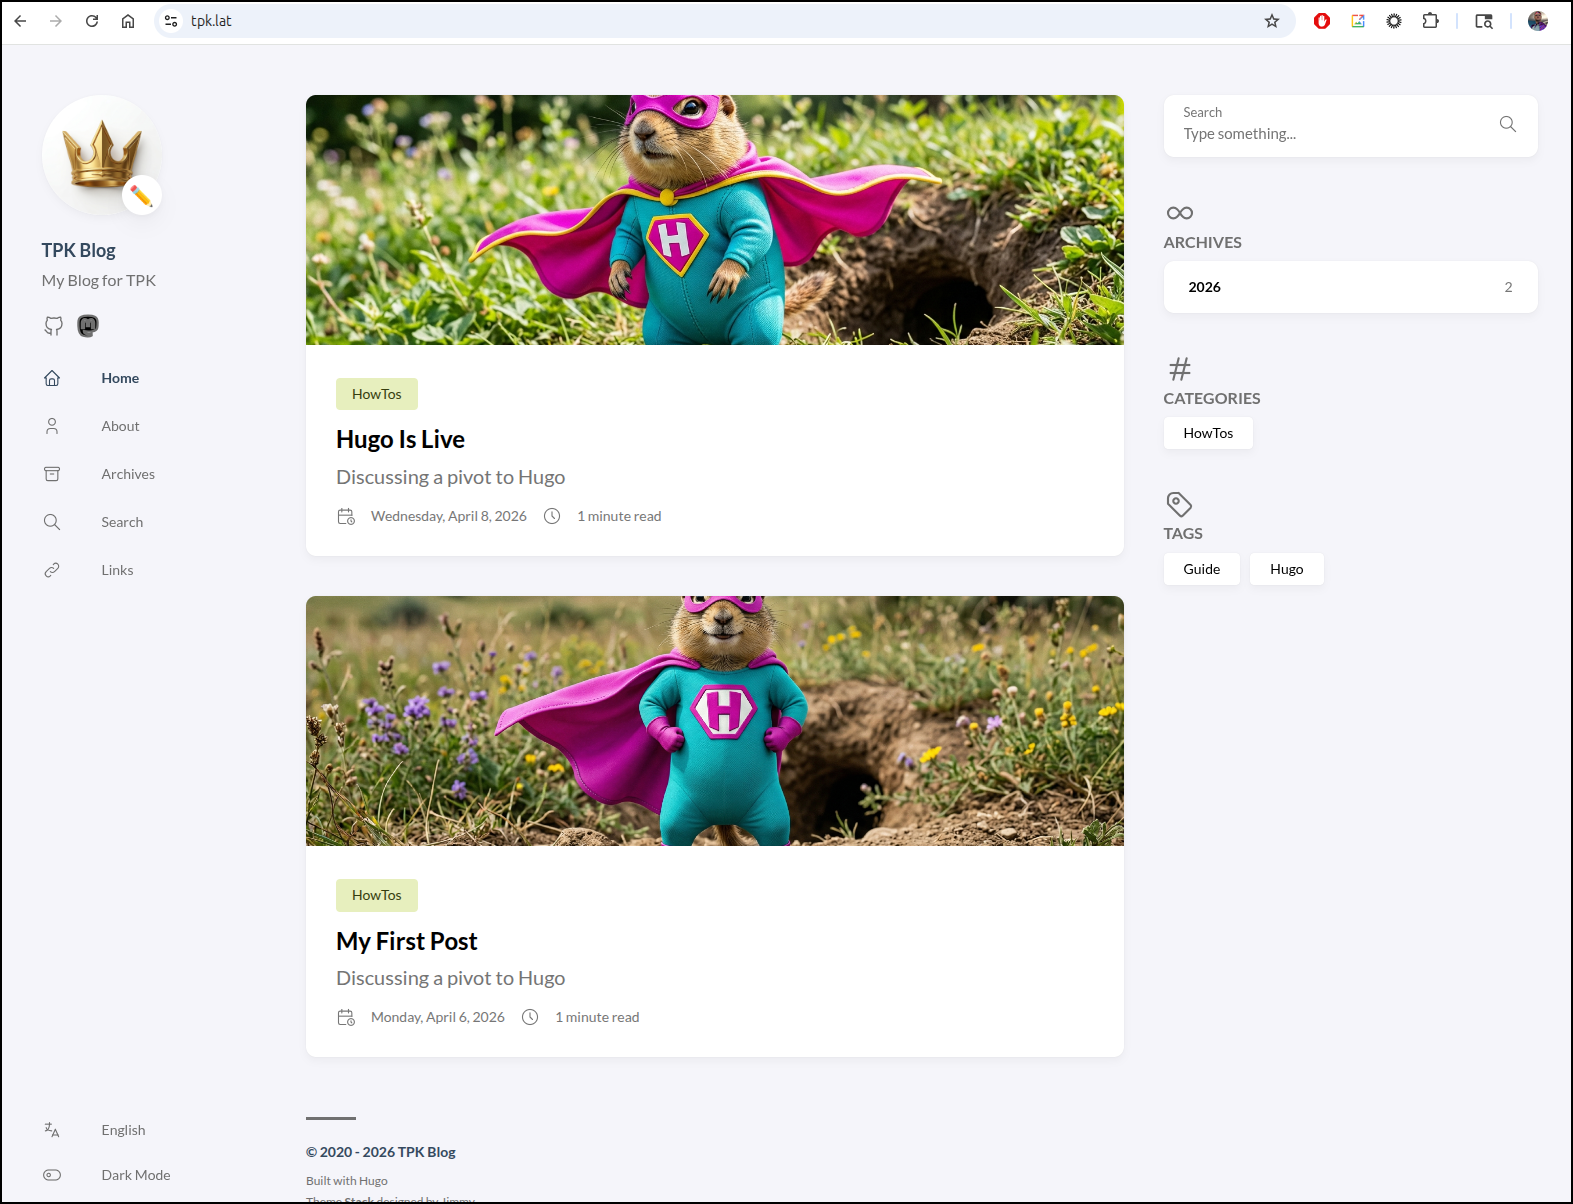Open the 2026 archive entry
Viewport: 1573px width, 1204px height.
(1349, 287)
